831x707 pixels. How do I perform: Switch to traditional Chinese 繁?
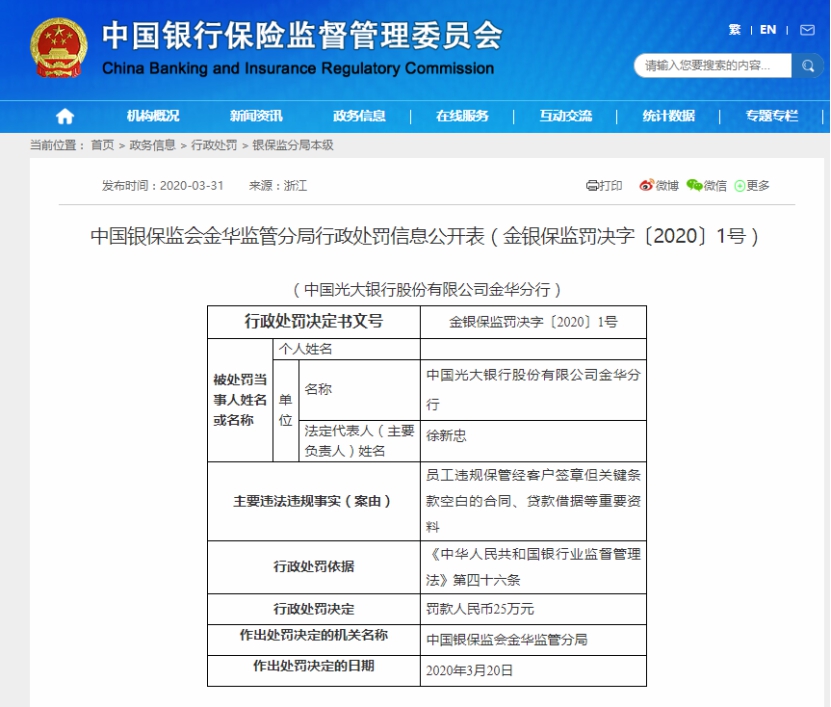click(735, 30)
